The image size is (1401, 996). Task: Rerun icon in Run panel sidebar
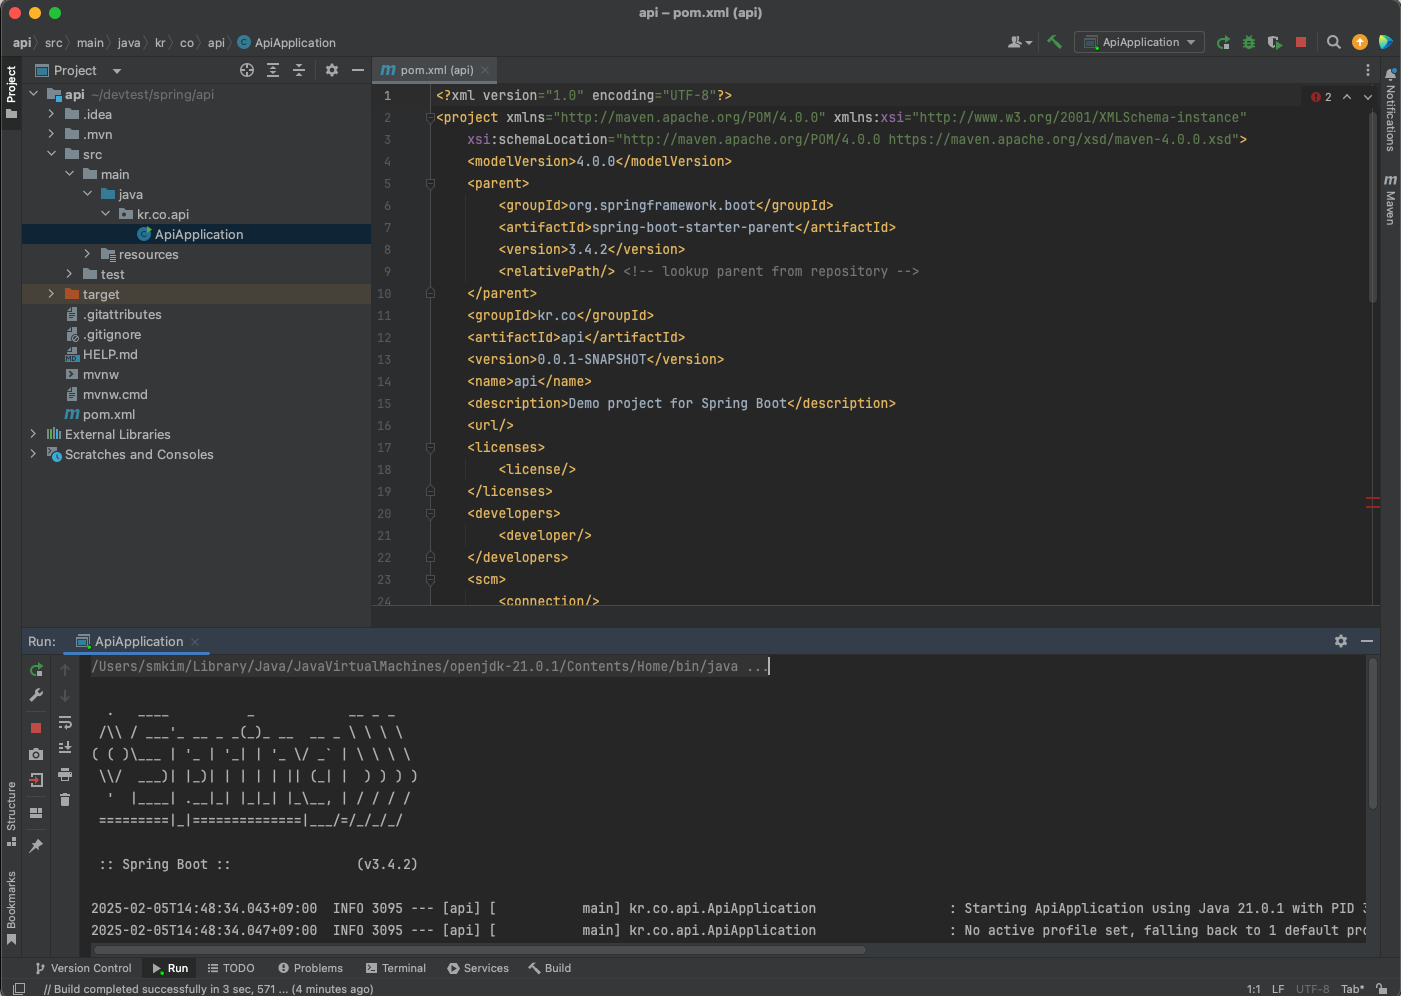[36, 670]
